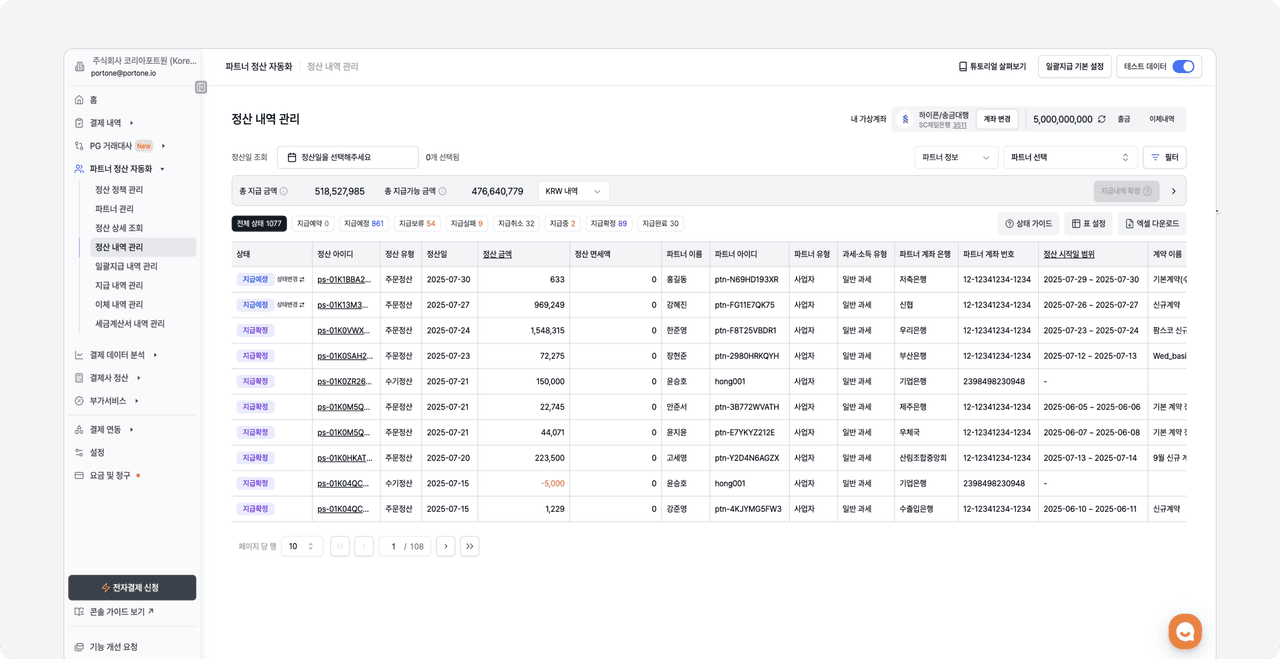Click info icon beside 총 지급가능 금액
Screen dimensions: 1280x659
(442, 191)
